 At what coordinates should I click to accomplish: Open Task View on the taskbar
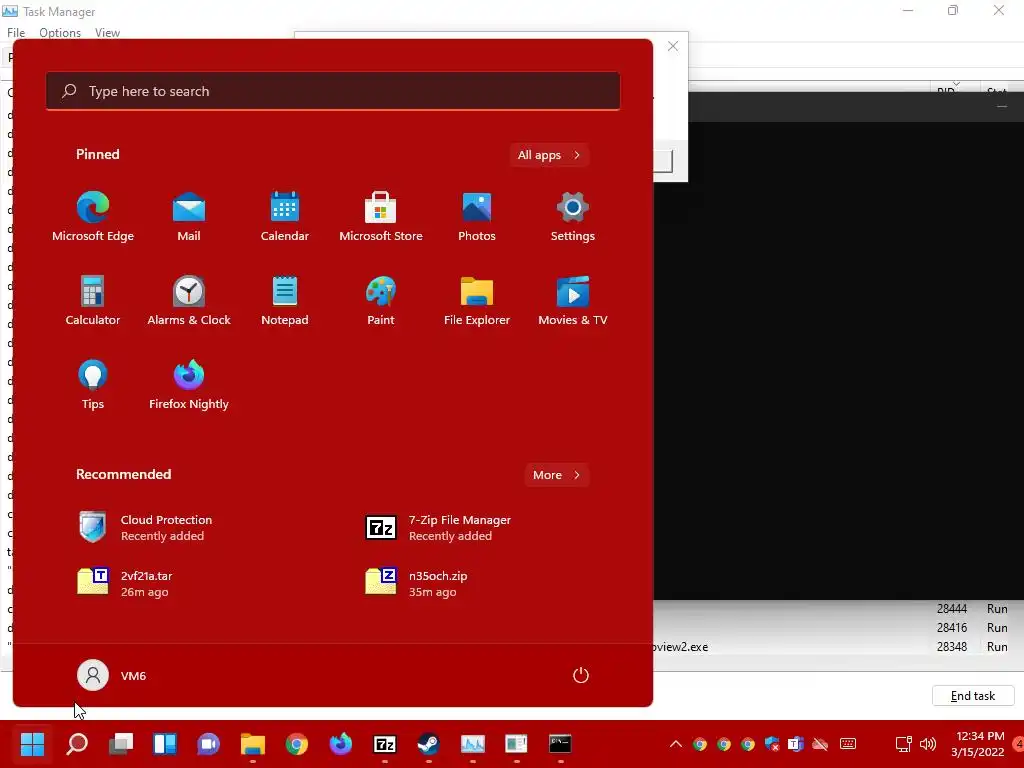[x=121, y=744]
